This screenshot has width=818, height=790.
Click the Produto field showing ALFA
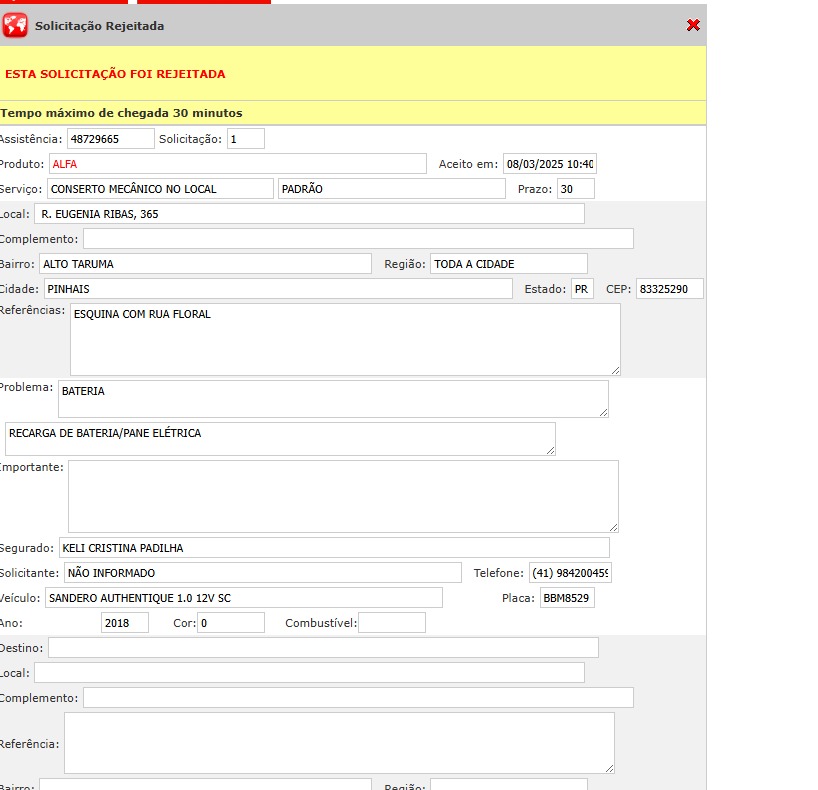tap(237, 164)
